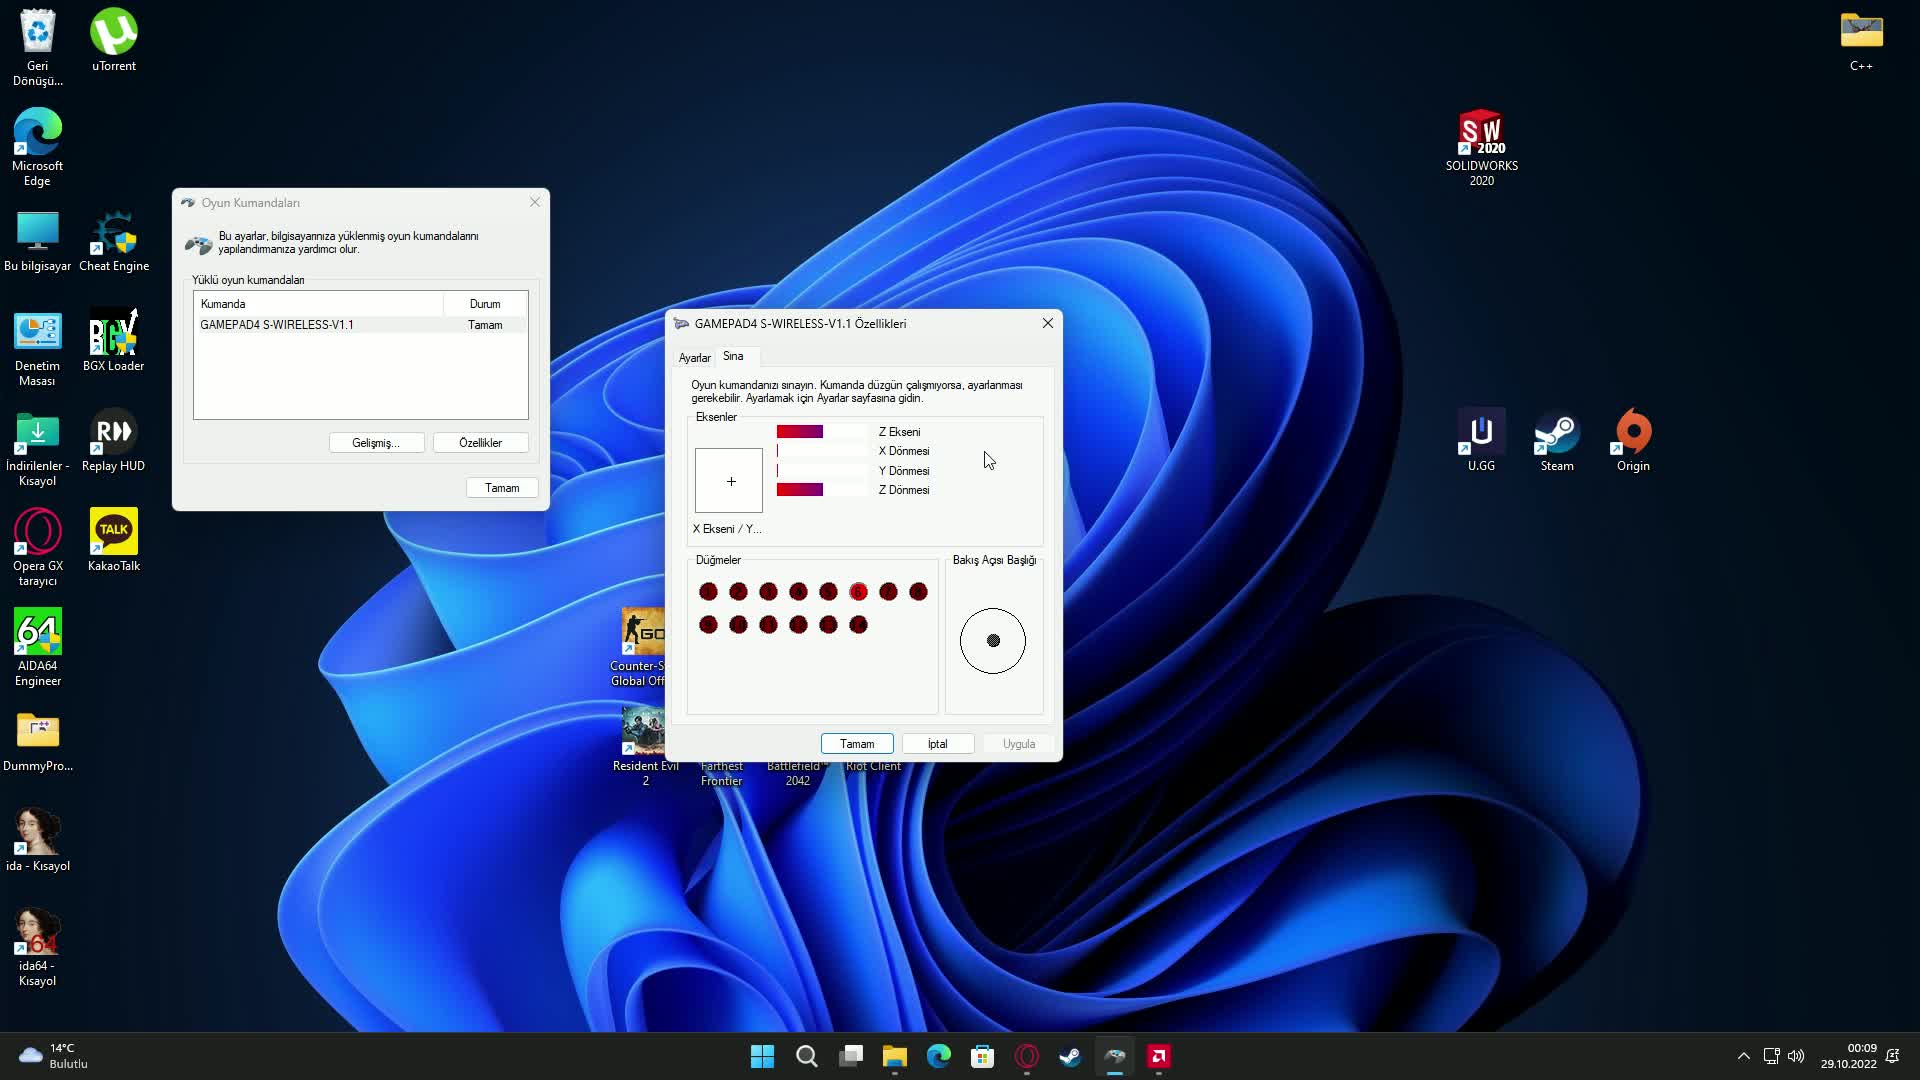Image resolution: width=1920 pixels, height=1080 pixels.
Task: Expand the hidden system tray icons chevron
Action: point(1743,1056)
